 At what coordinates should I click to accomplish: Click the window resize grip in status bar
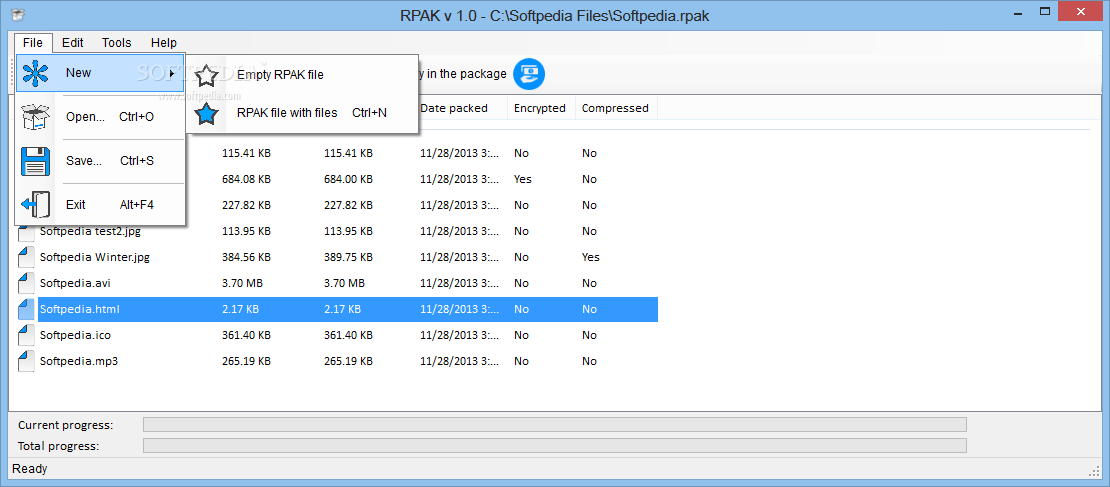[1094, 471]
